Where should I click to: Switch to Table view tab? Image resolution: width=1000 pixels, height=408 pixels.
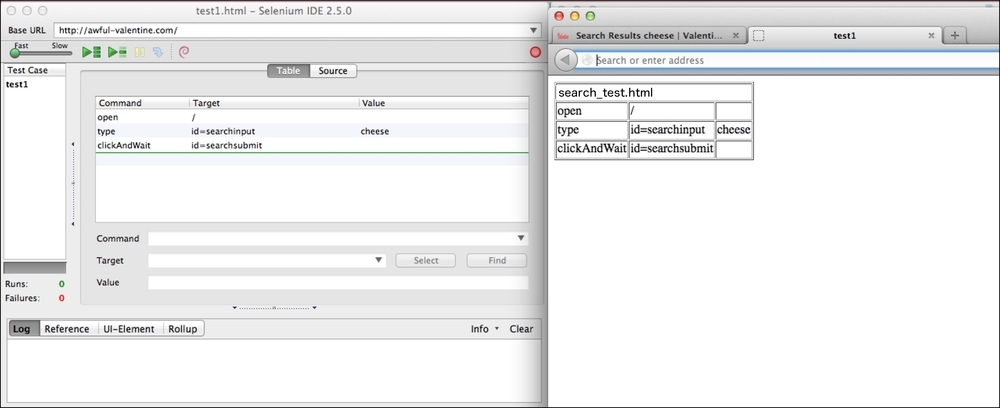[288, 71]
